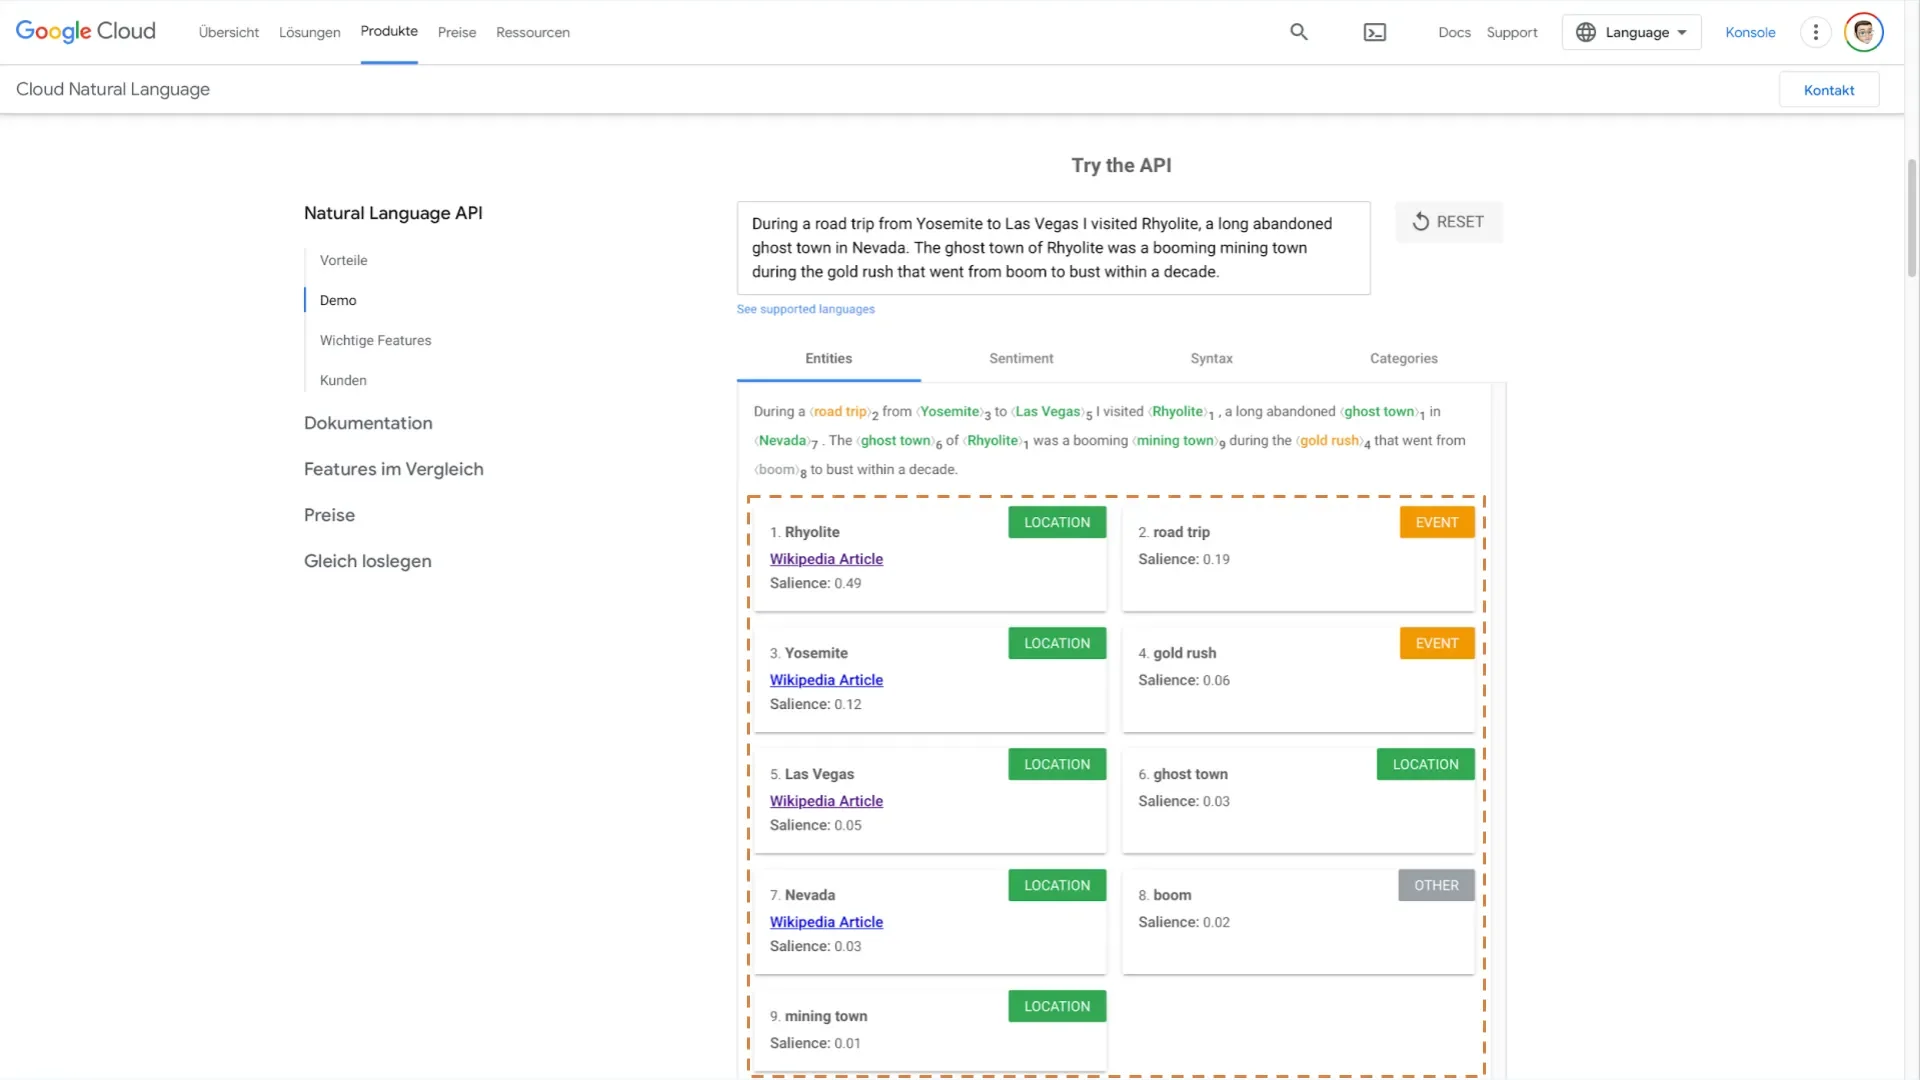1920x1080 pixels.
Task: Click into the API text input box
Action: 1052,248
